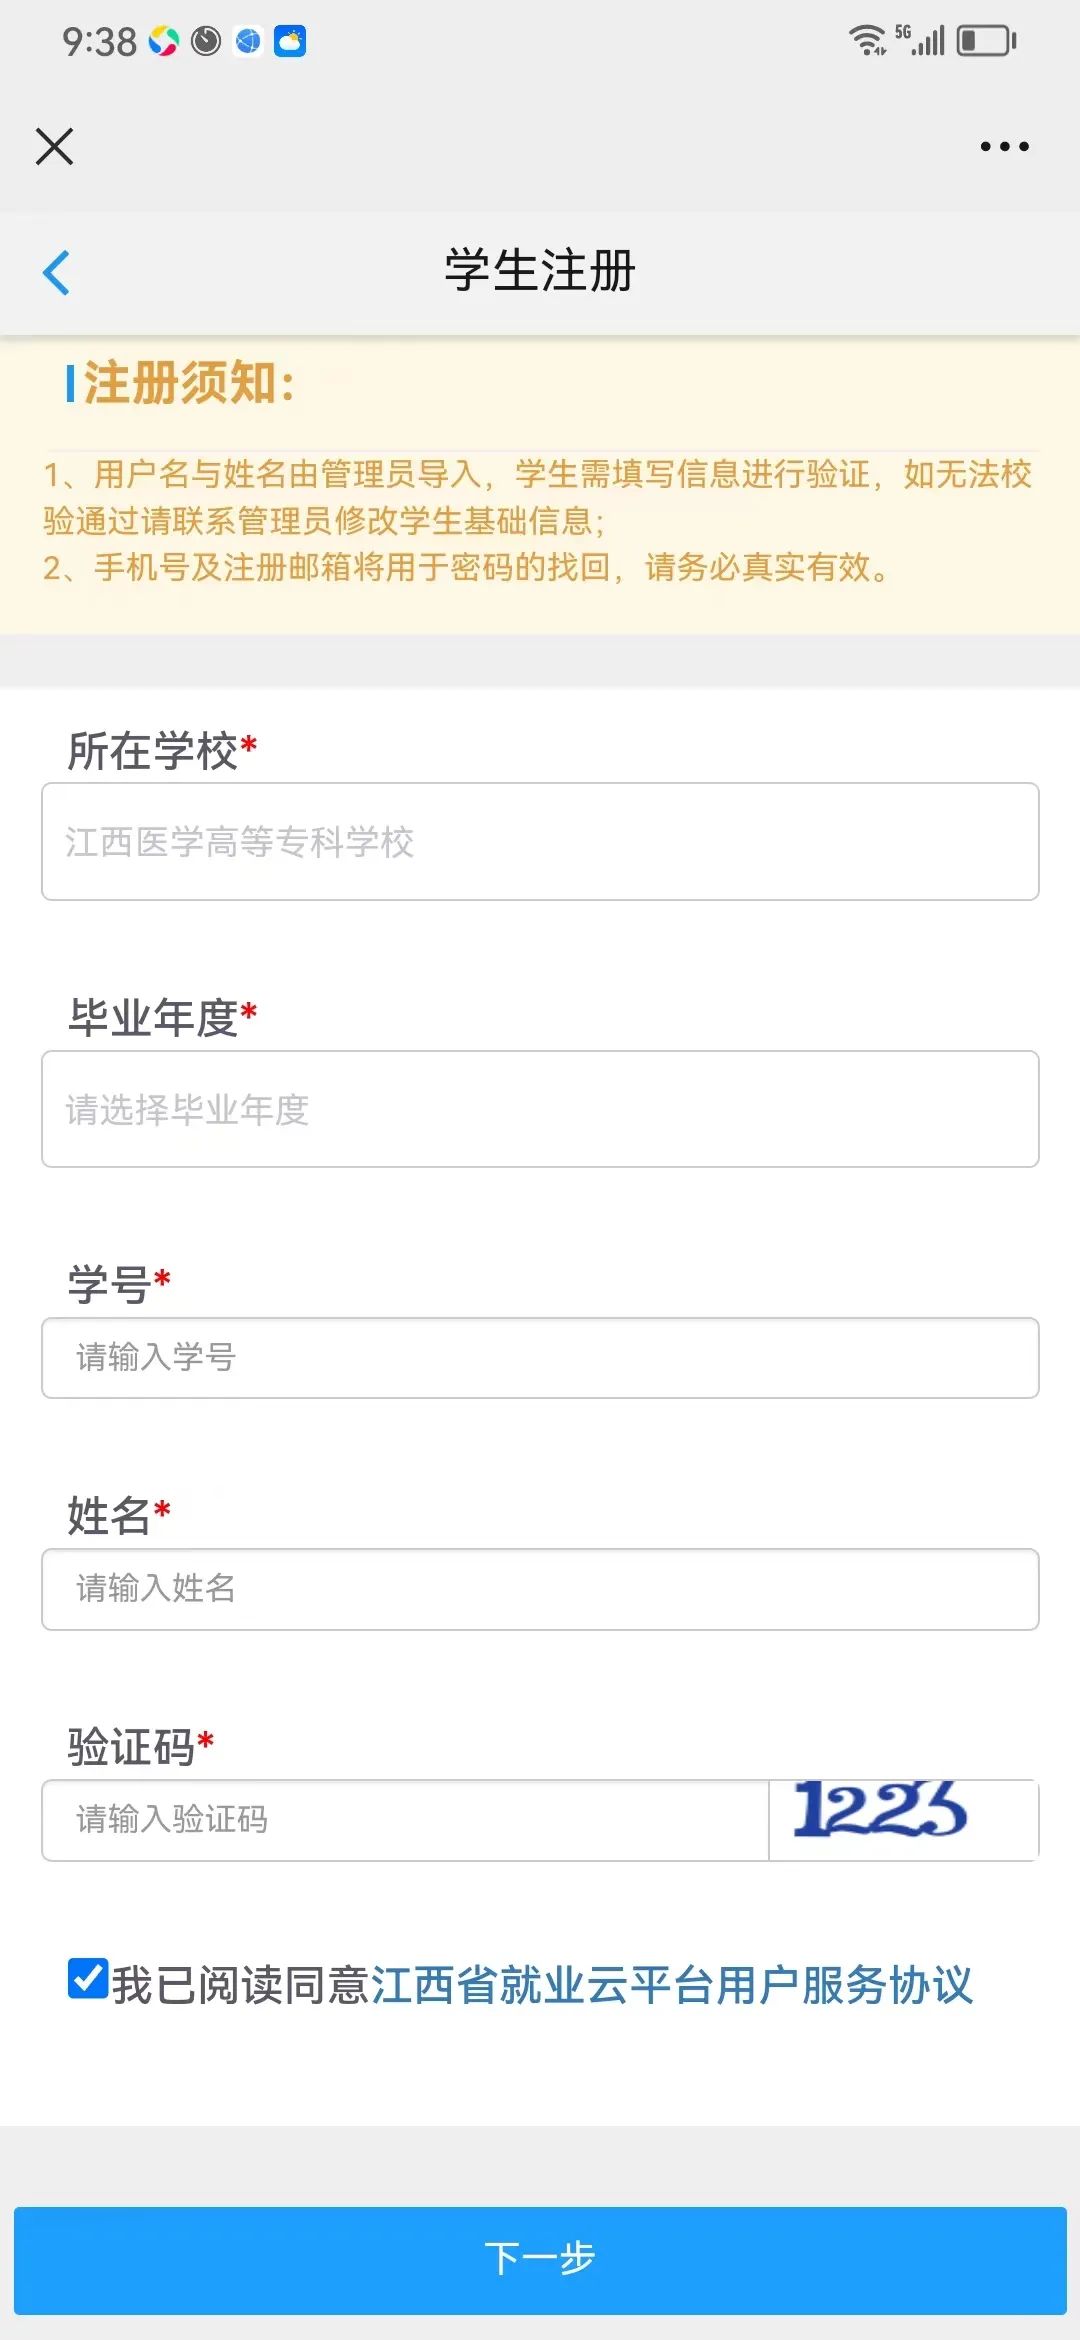Viewport: 1080px width, 2340px height.
Task: Focus the 学号 student ID field
Action: click(x=540, y=1357)
